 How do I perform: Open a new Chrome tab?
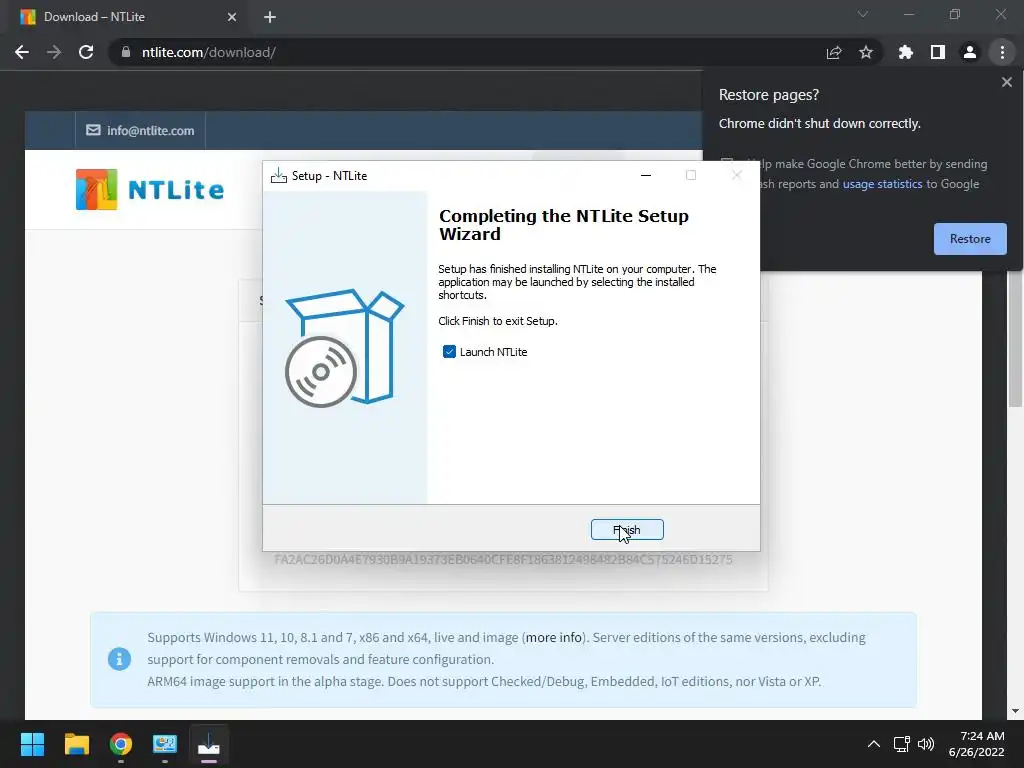[270, 17]
